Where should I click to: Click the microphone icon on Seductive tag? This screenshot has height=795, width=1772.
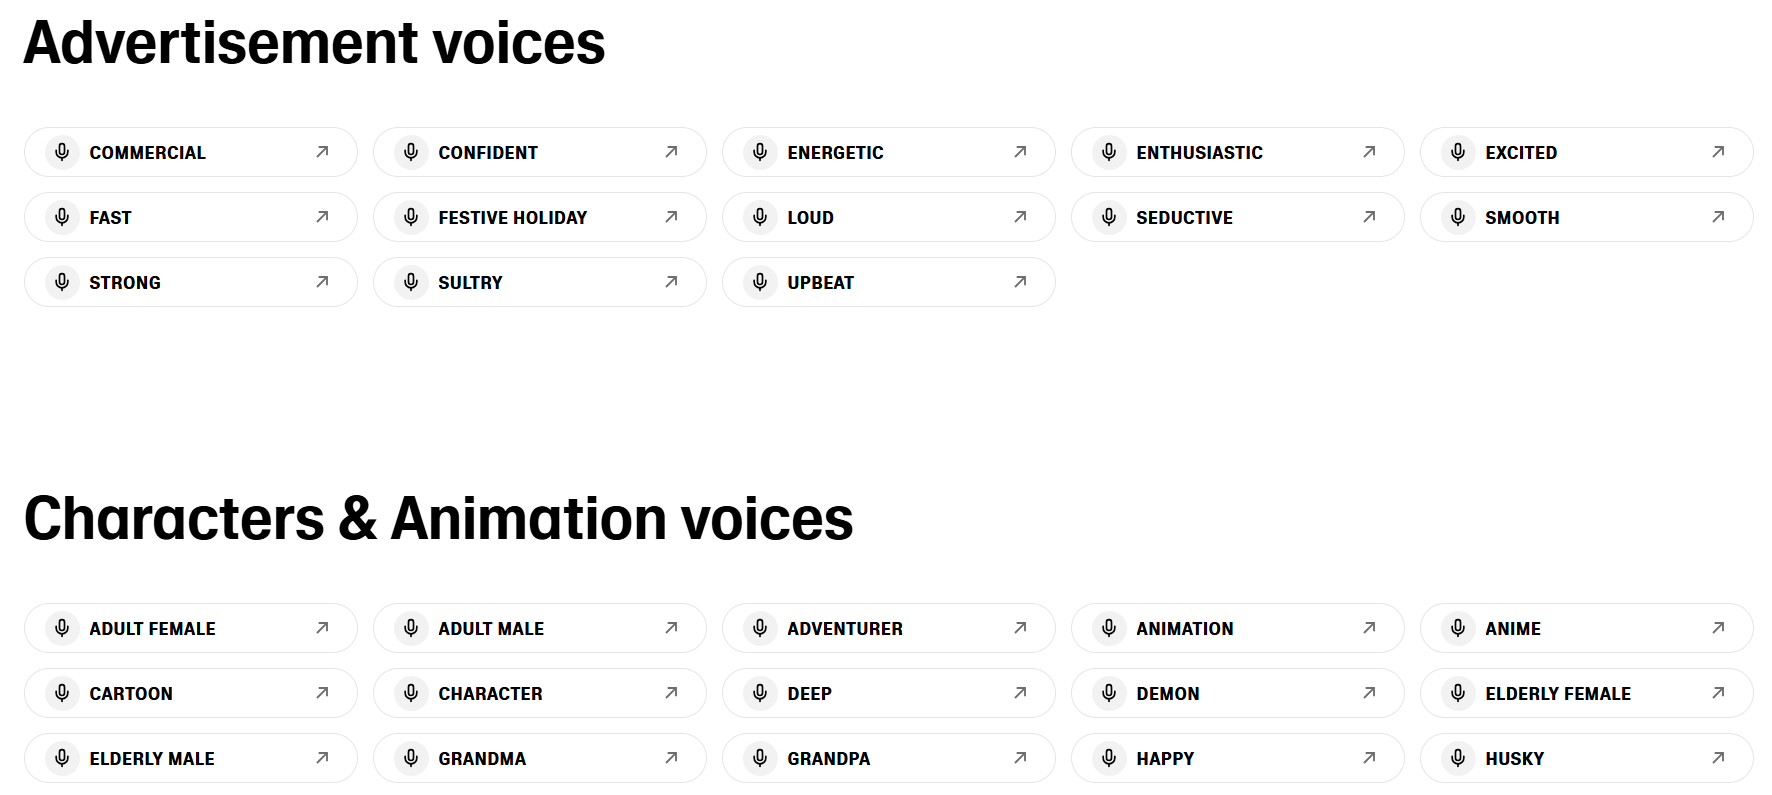click(x=1108, y=217)
